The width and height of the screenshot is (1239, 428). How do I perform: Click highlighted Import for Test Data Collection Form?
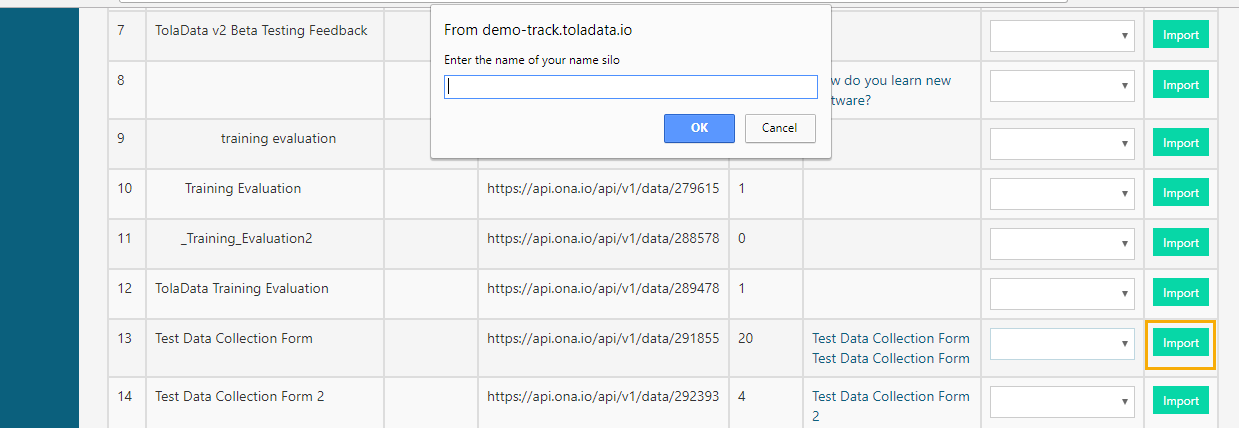point(1180,343)
